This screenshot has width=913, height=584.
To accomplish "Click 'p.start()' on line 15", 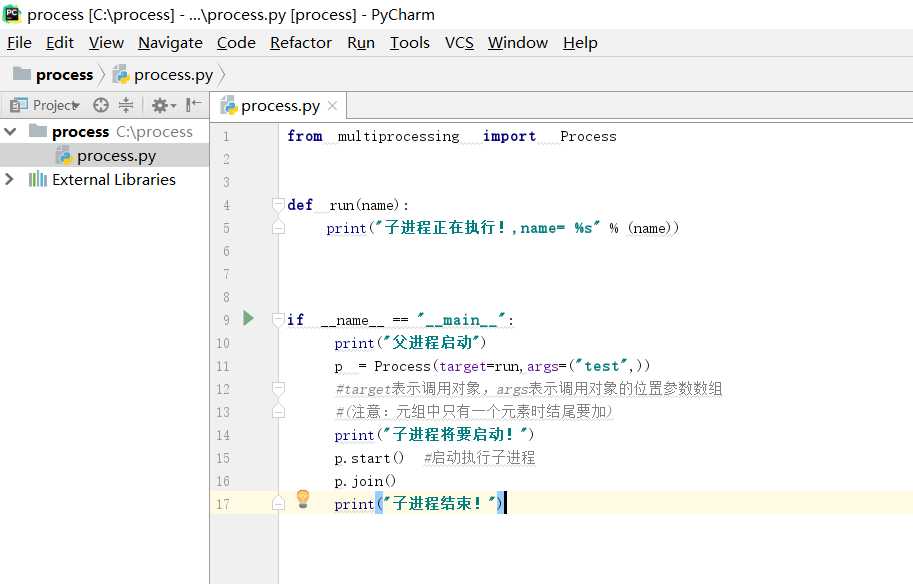I will coord(369,458).
